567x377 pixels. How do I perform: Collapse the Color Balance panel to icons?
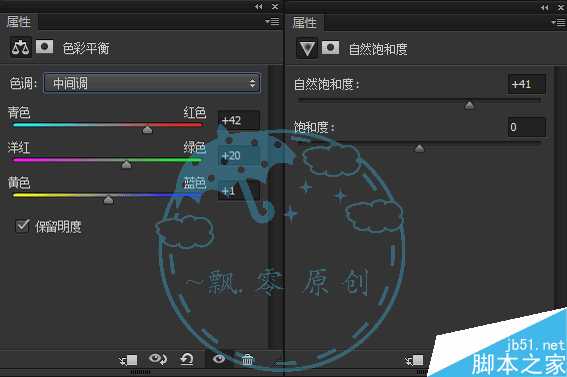(258, 7)
